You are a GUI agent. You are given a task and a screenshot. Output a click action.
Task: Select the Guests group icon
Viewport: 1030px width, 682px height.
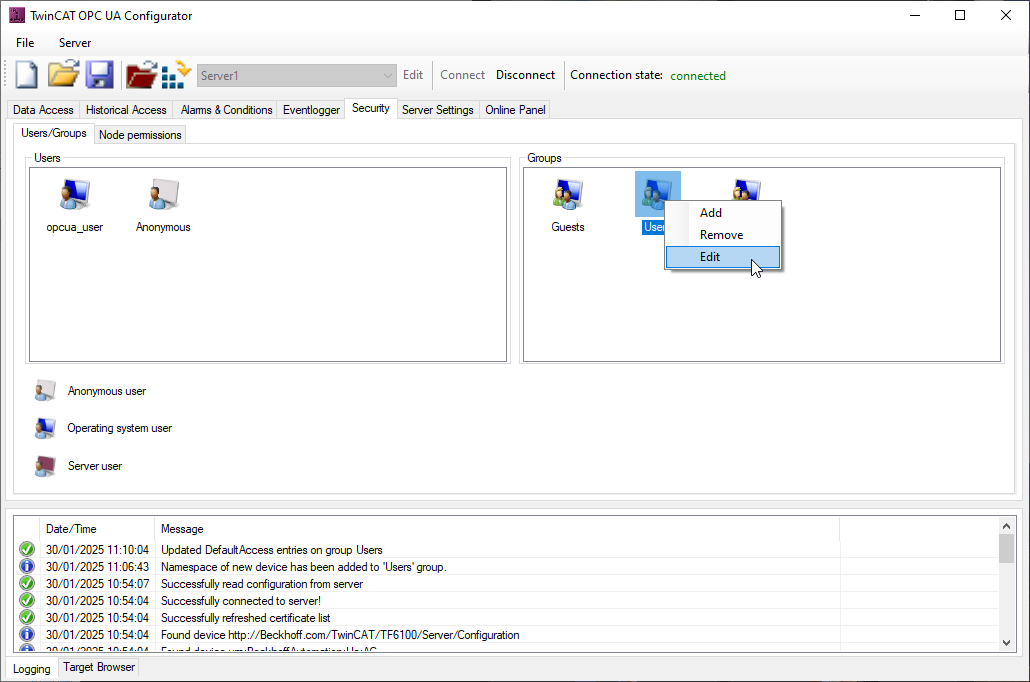568,195
